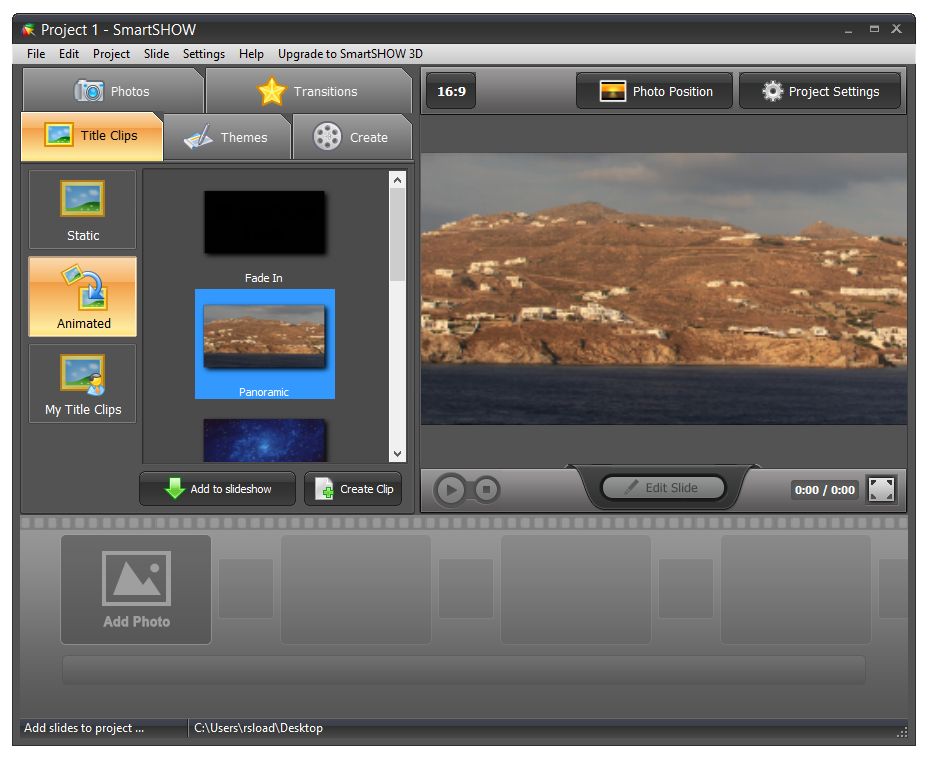Select the Fade In clip thumbnail
The width and height of the screenshot is (930, 758).
point(264,223)
